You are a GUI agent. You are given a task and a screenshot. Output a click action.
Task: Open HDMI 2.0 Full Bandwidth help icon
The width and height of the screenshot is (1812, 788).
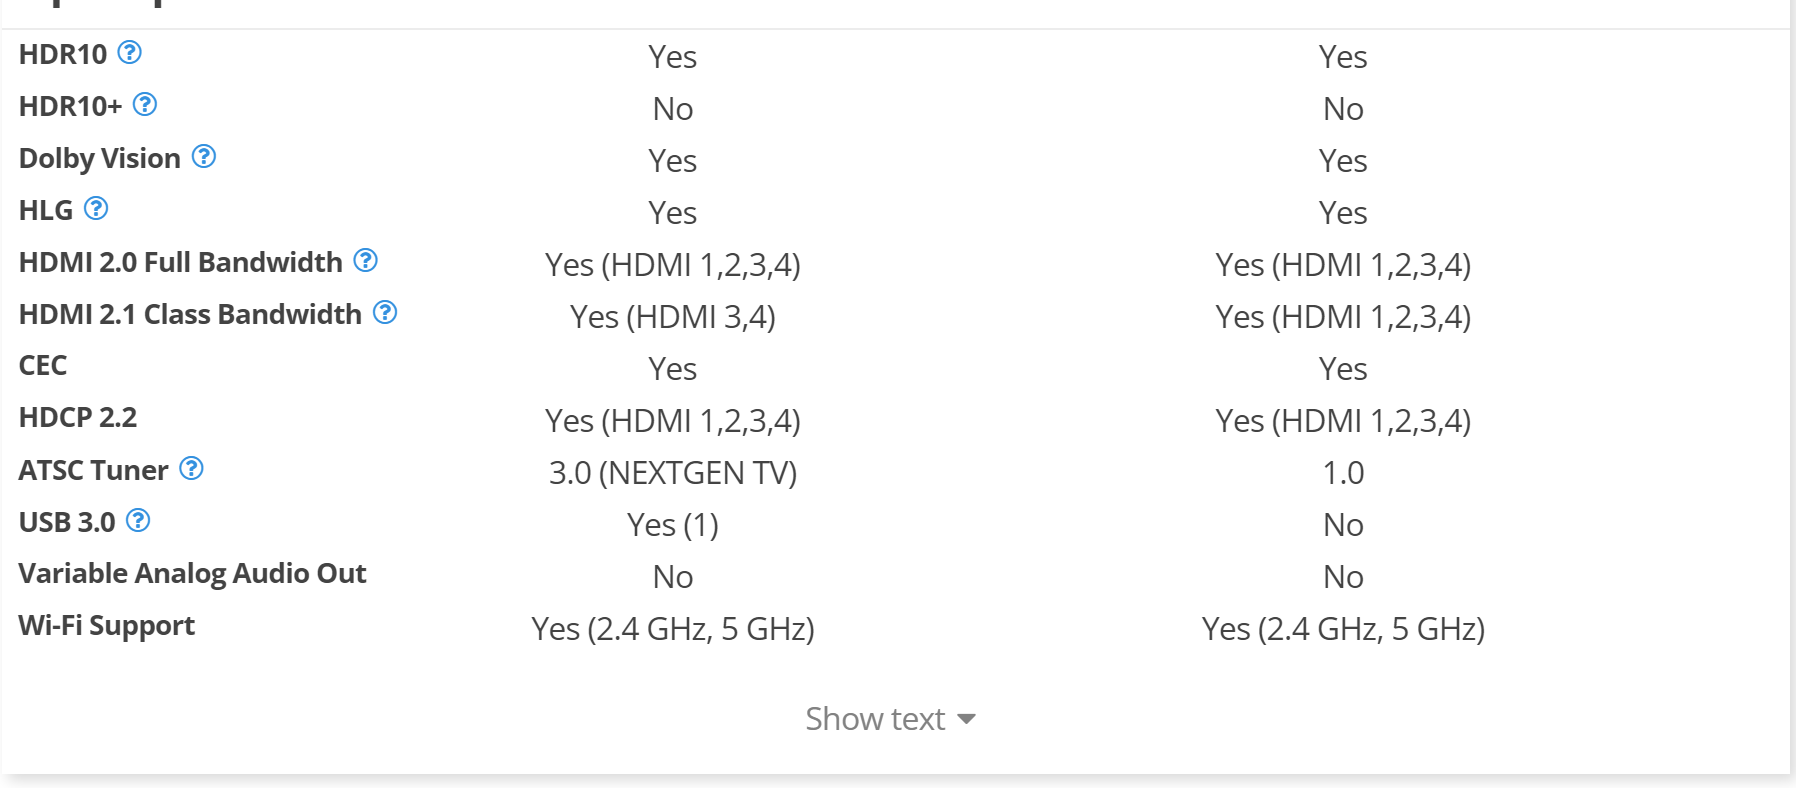coord(366,261)
